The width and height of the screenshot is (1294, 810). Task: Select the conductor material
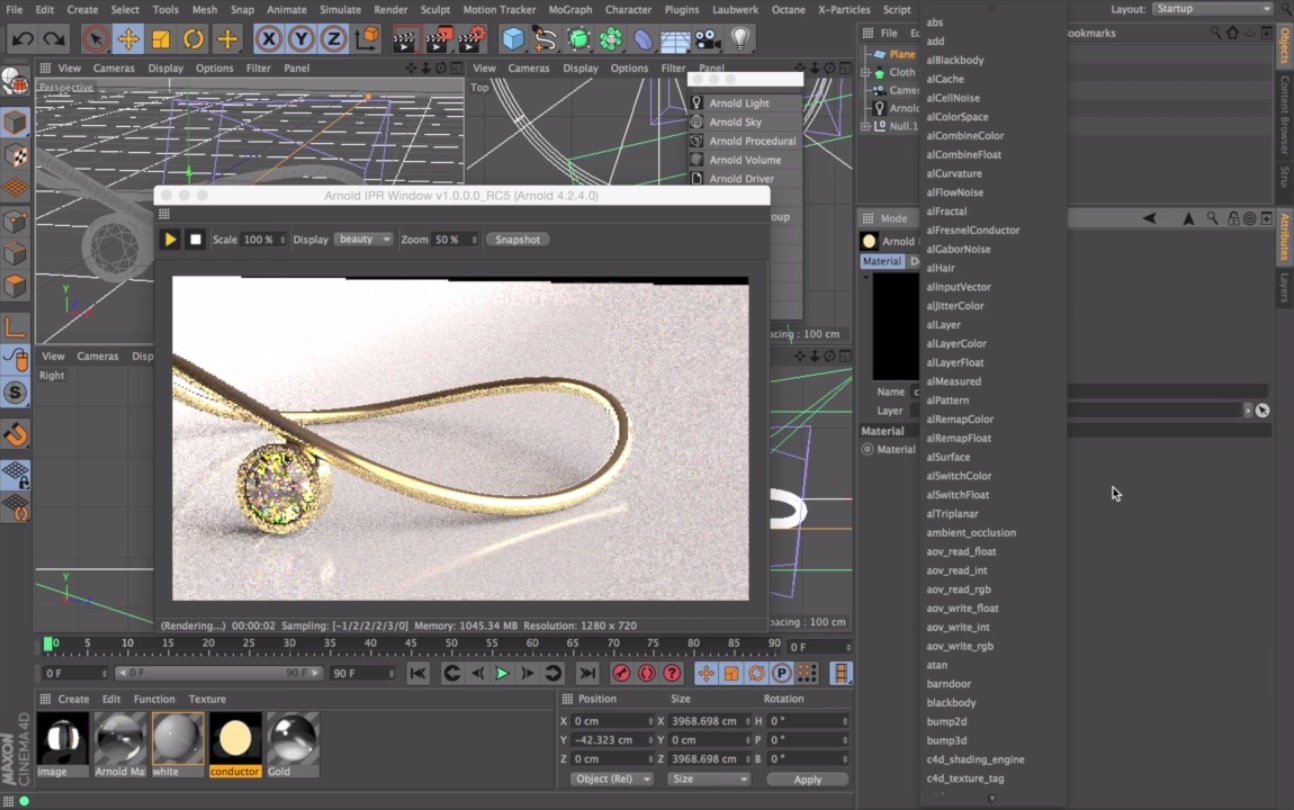(235, 745)
